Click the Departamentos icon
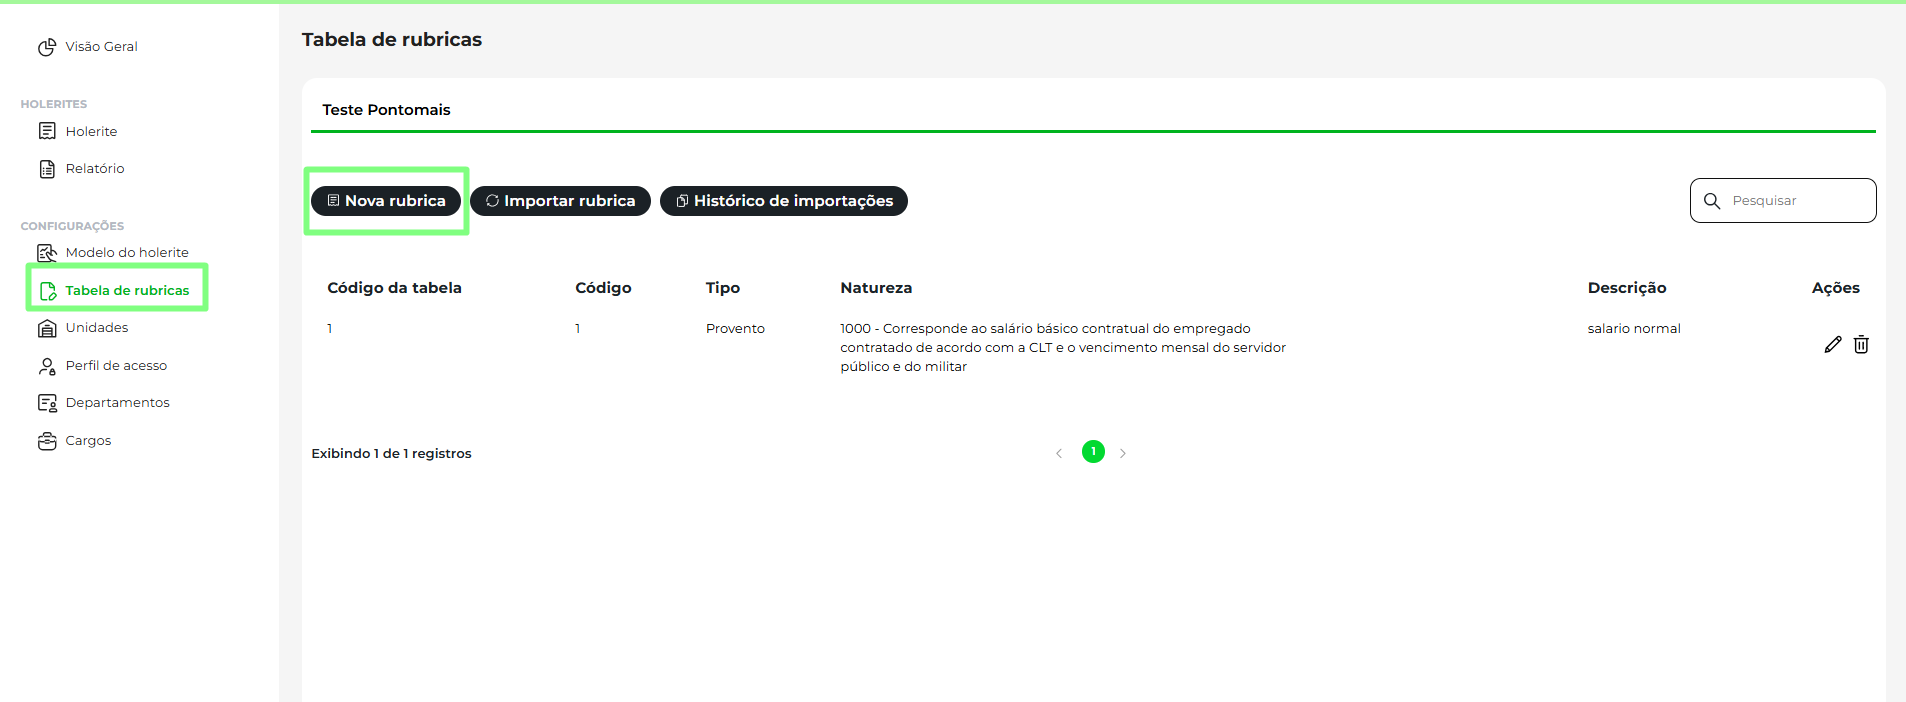Image resolution: width=1906 pixels, height=702 pixels. (47, 403)
